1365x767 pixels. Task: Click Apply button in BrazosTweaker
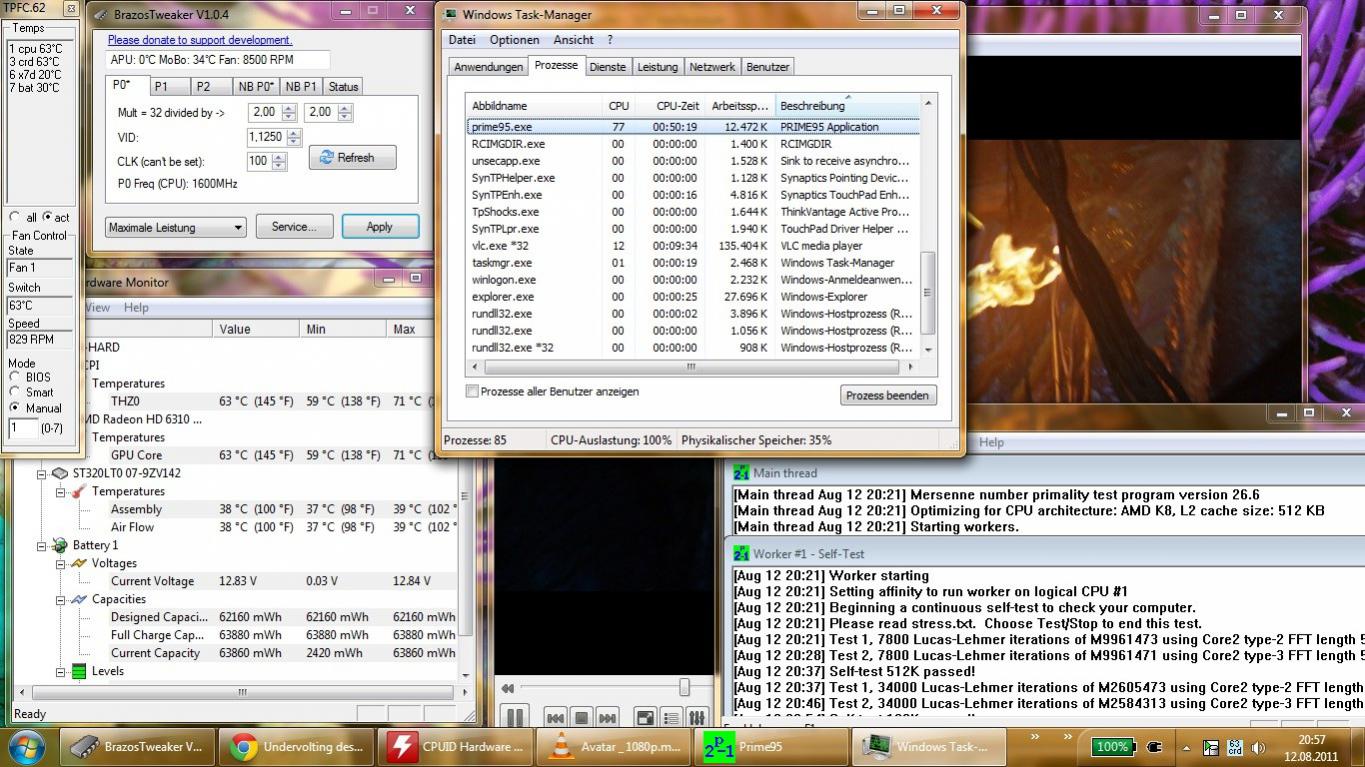pos(379,227)
